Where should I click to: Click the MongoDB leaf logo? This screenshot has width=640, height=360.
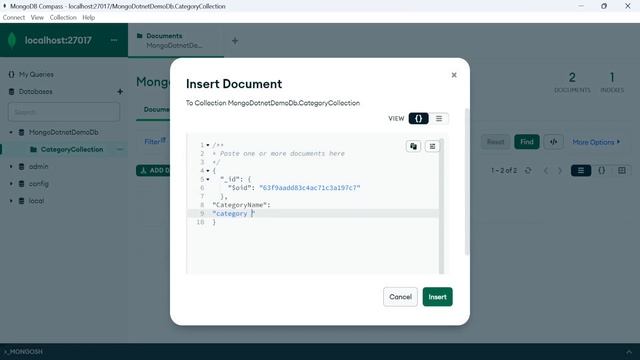(x=12, y=40)
